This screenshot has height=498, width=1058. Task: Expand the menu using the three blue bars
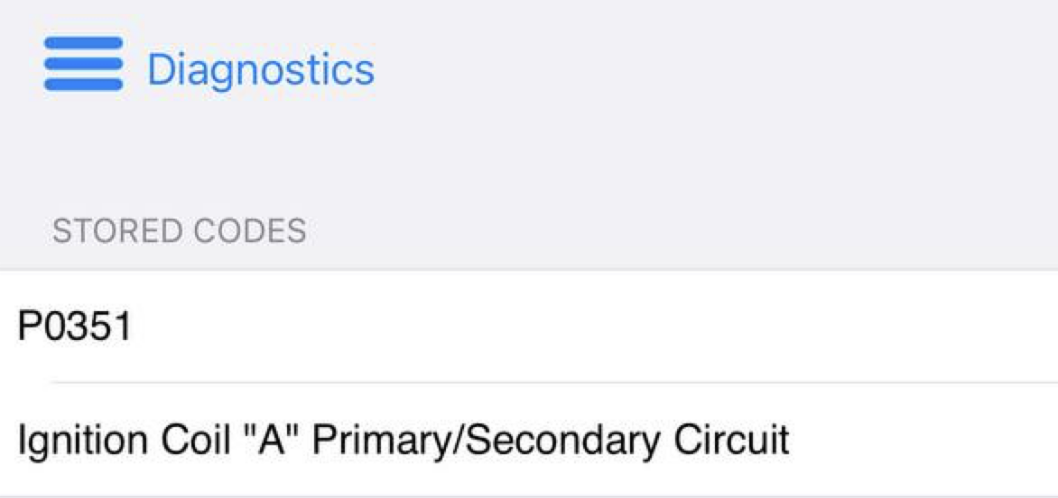coord(83,65)
